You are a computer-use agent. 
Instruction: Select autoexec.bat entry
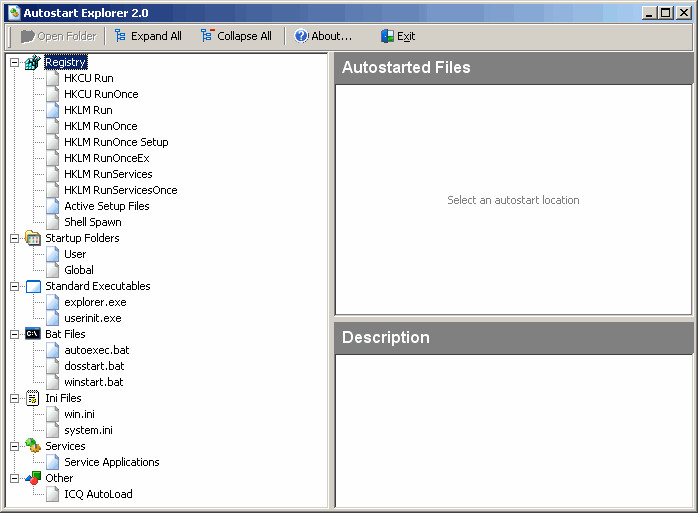97,350
